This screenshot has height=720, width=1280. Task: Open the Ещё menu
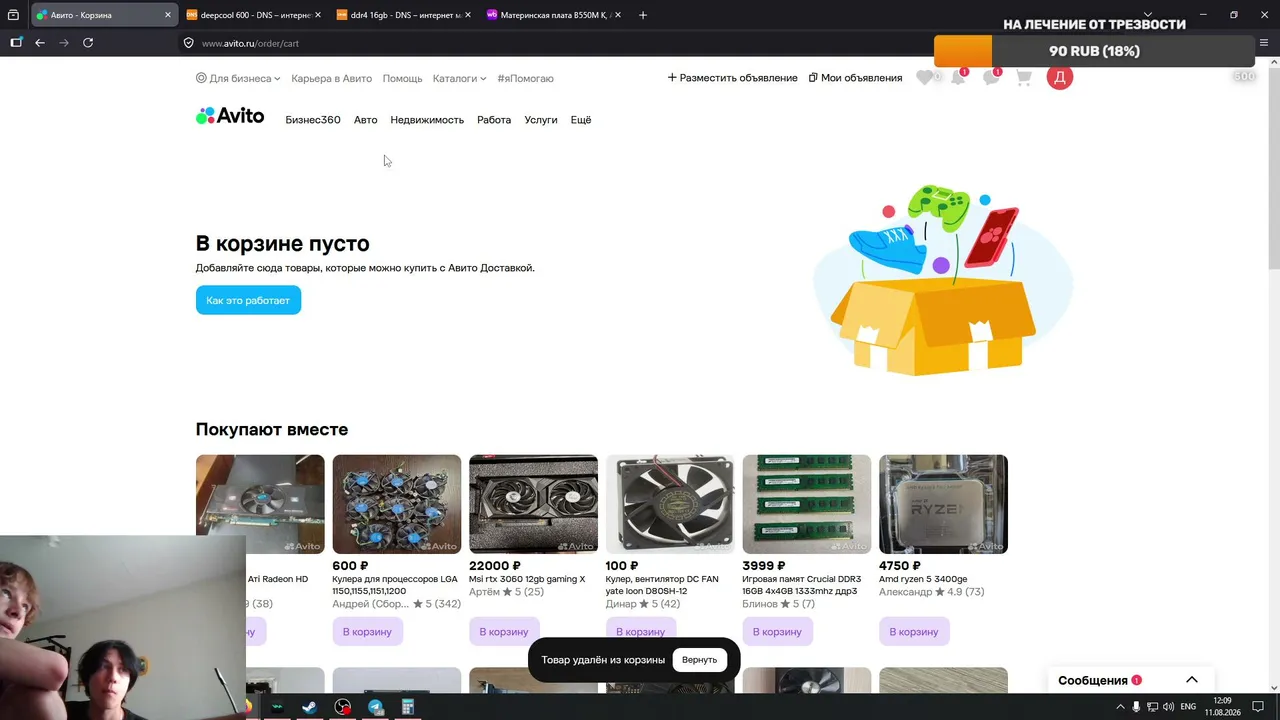click(581, 120)
